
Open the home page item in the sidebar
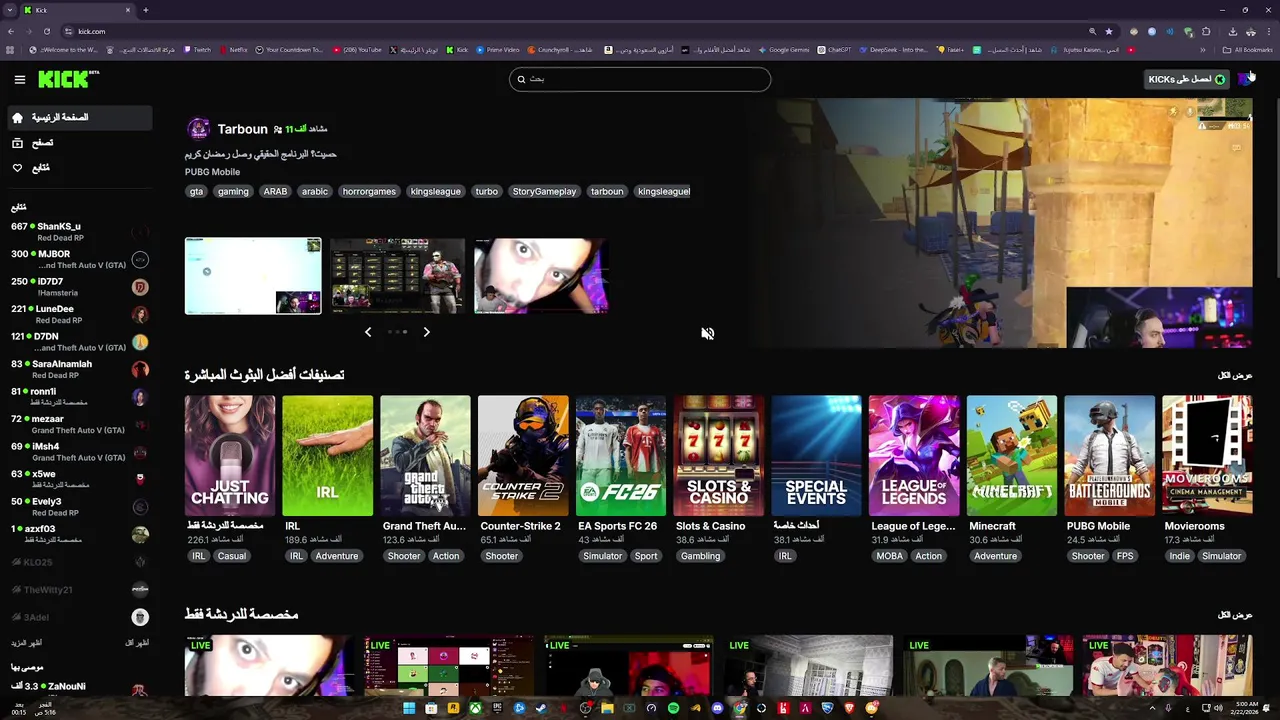pyautogui.click(x=79, y=117)
